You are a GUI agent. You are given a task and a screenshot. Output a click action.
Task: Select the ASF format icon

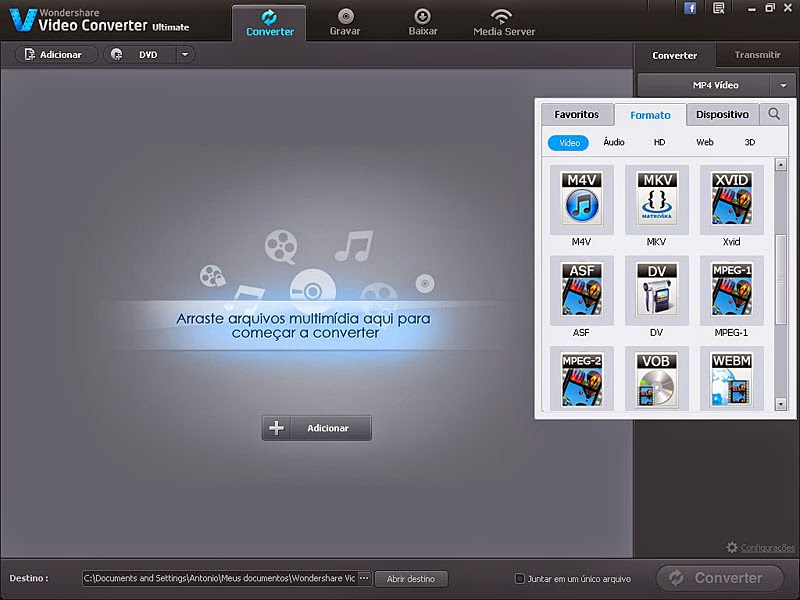point(582,290)
